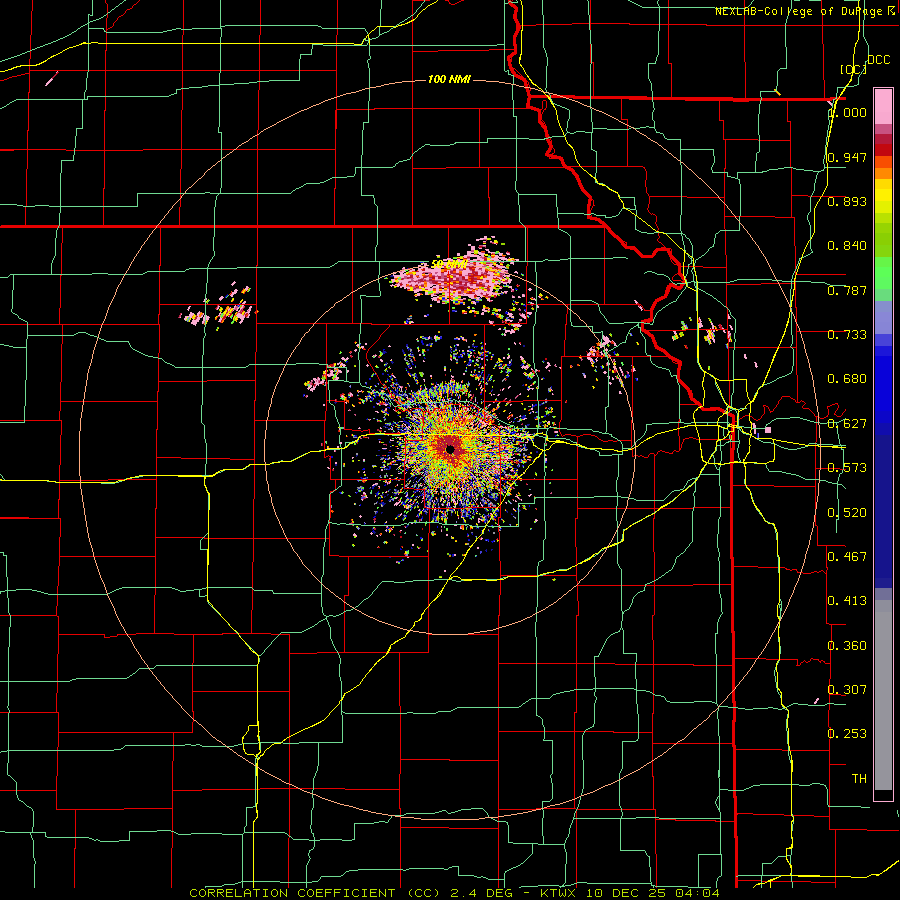Click the 0.573 value on the color scale
900x900 pixels.
[x=847, y=468]
